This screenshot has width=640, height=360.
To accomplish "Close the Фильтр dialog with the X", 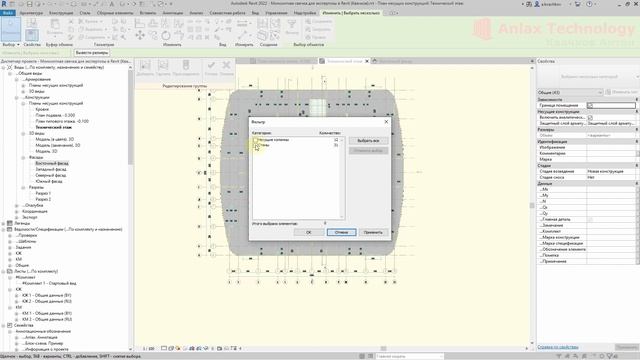I will [x=386, y=122].
